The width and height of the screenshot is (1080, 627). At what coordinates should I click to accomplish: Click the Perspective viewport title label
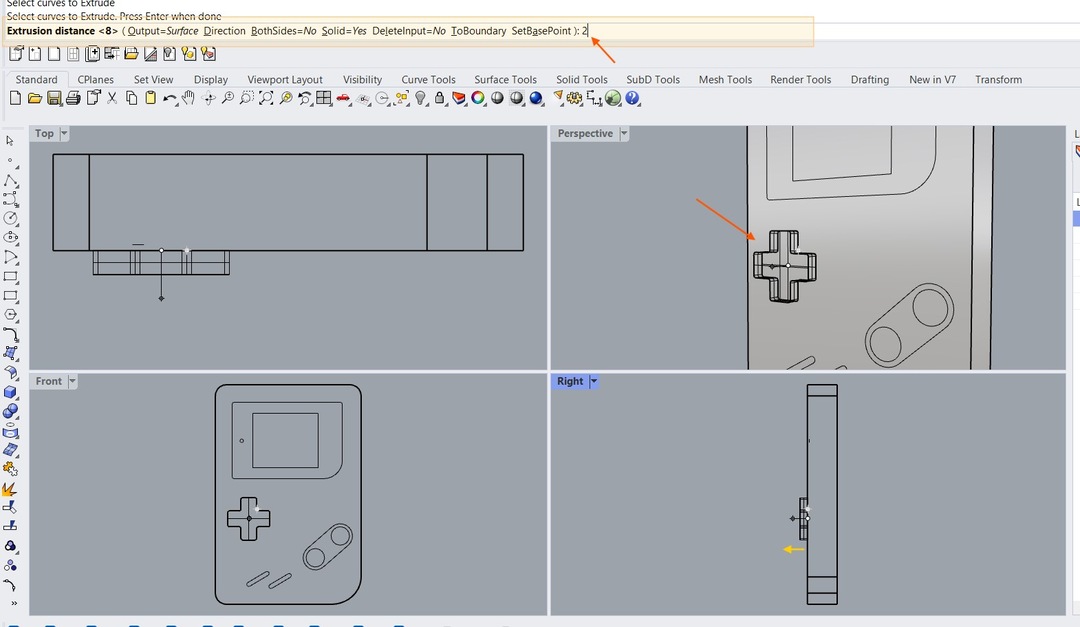click(x=585, y=134)
